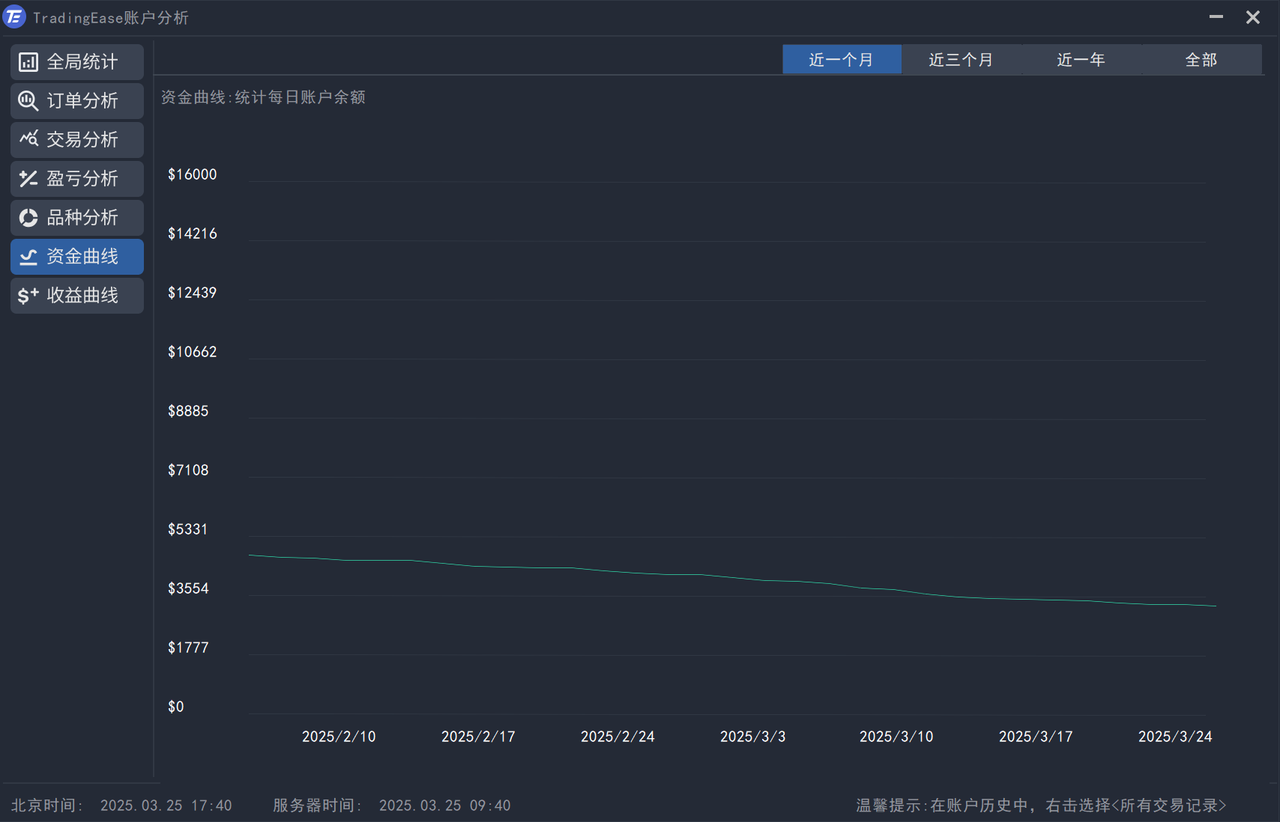Click the 北京时间 clock in status bar
Screen dimensions: 1280x822
[x=166, y=806]
